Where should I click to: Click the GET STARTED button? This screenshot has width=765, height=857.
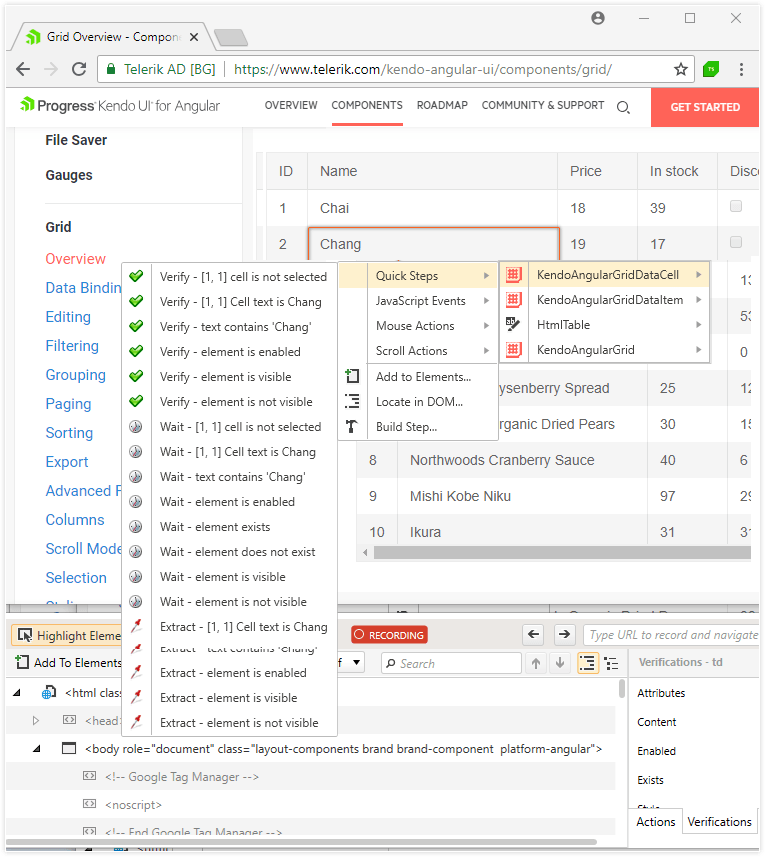pyautogui.click(x=705, y=107)
